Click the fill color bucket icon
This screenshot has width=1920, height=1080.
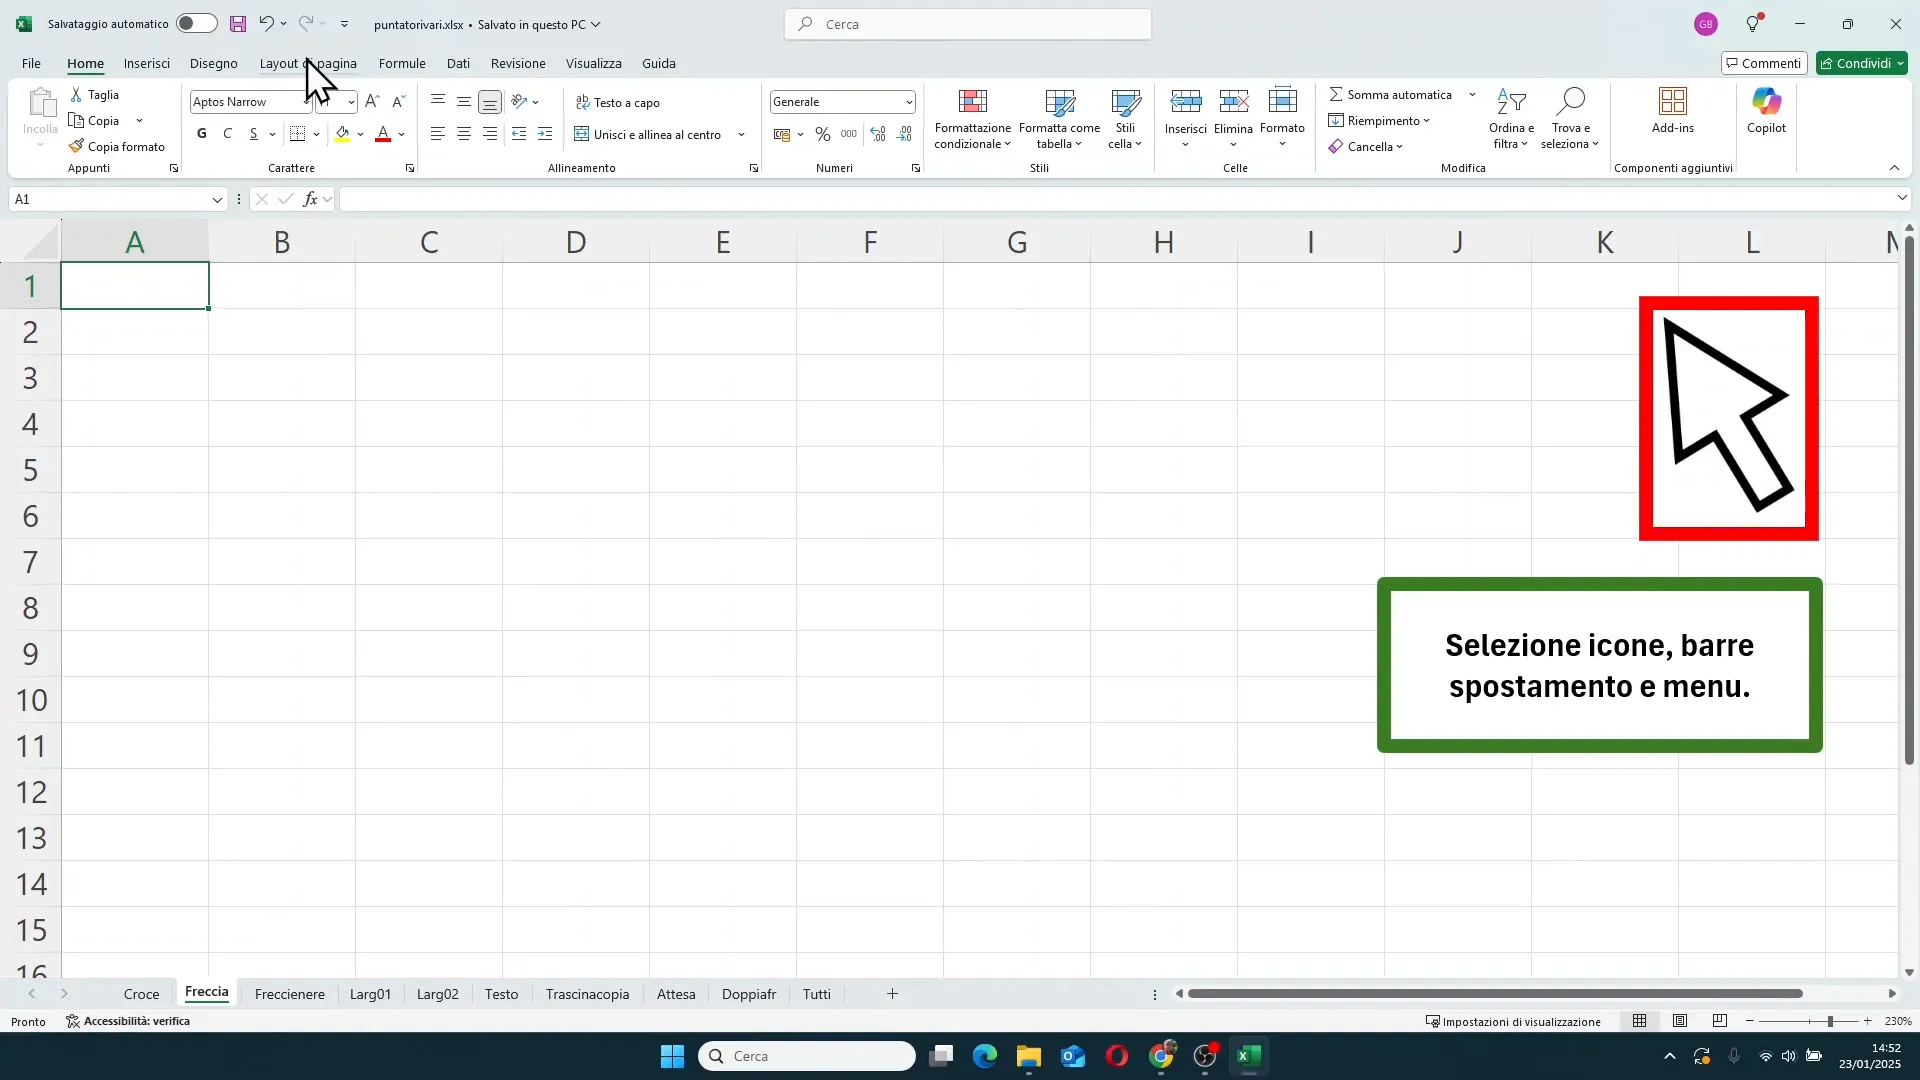coord(343,134)
